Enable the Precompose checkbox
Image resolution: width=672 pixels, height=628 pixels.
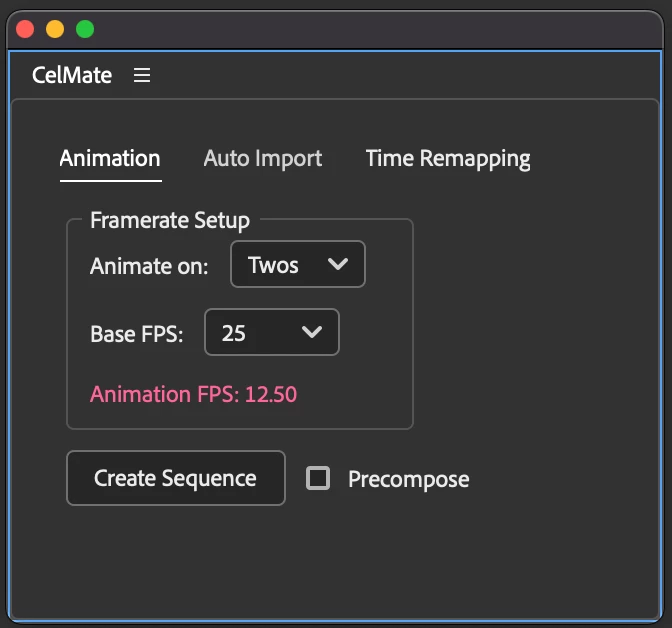[318, 478]
